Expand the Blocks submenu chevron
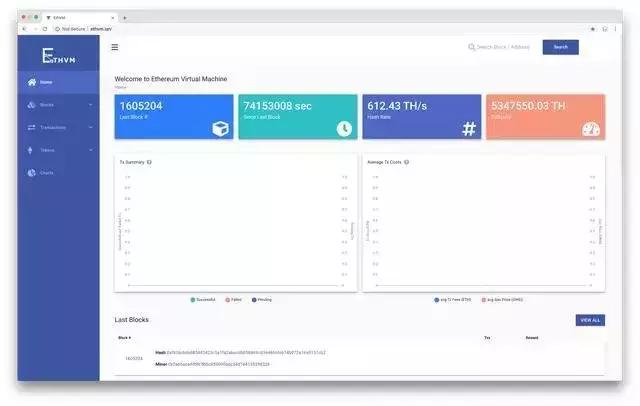640x406 pixels. tap(90, 105)
